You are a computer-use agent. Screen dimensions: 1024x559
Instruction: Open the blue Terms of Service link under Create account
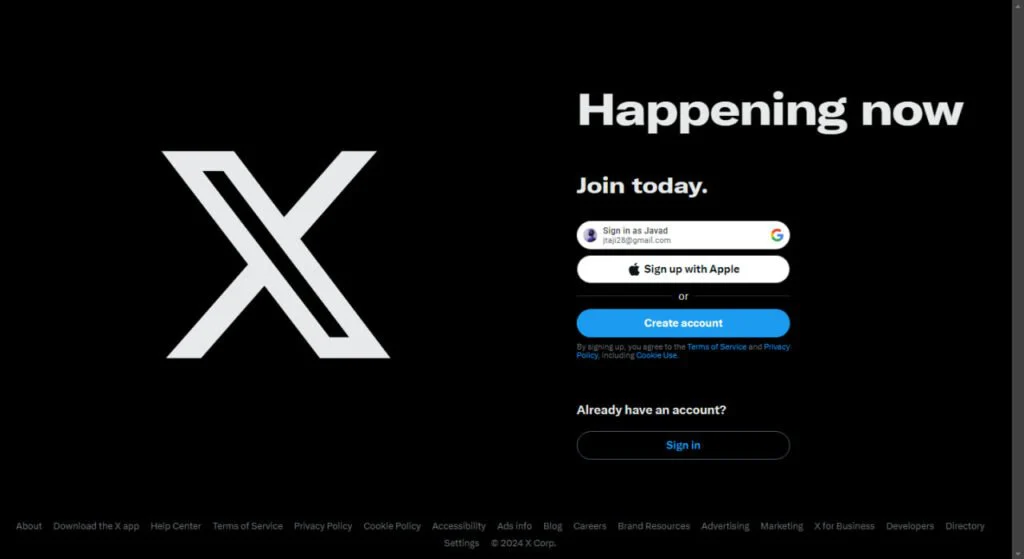716,347
